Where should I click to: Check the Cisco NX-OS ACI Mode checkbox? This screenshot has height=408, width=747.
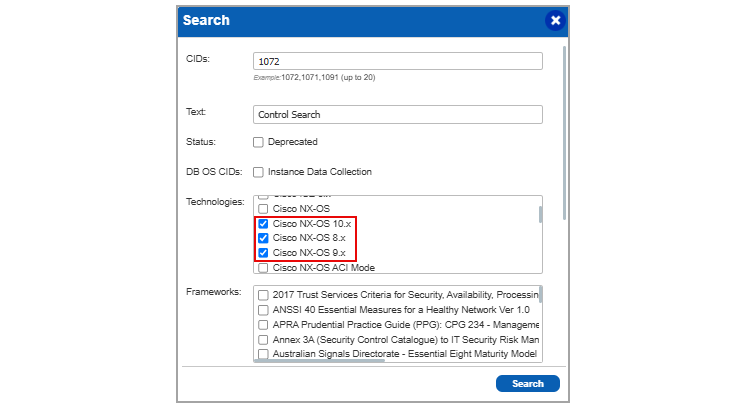(263, 268)
